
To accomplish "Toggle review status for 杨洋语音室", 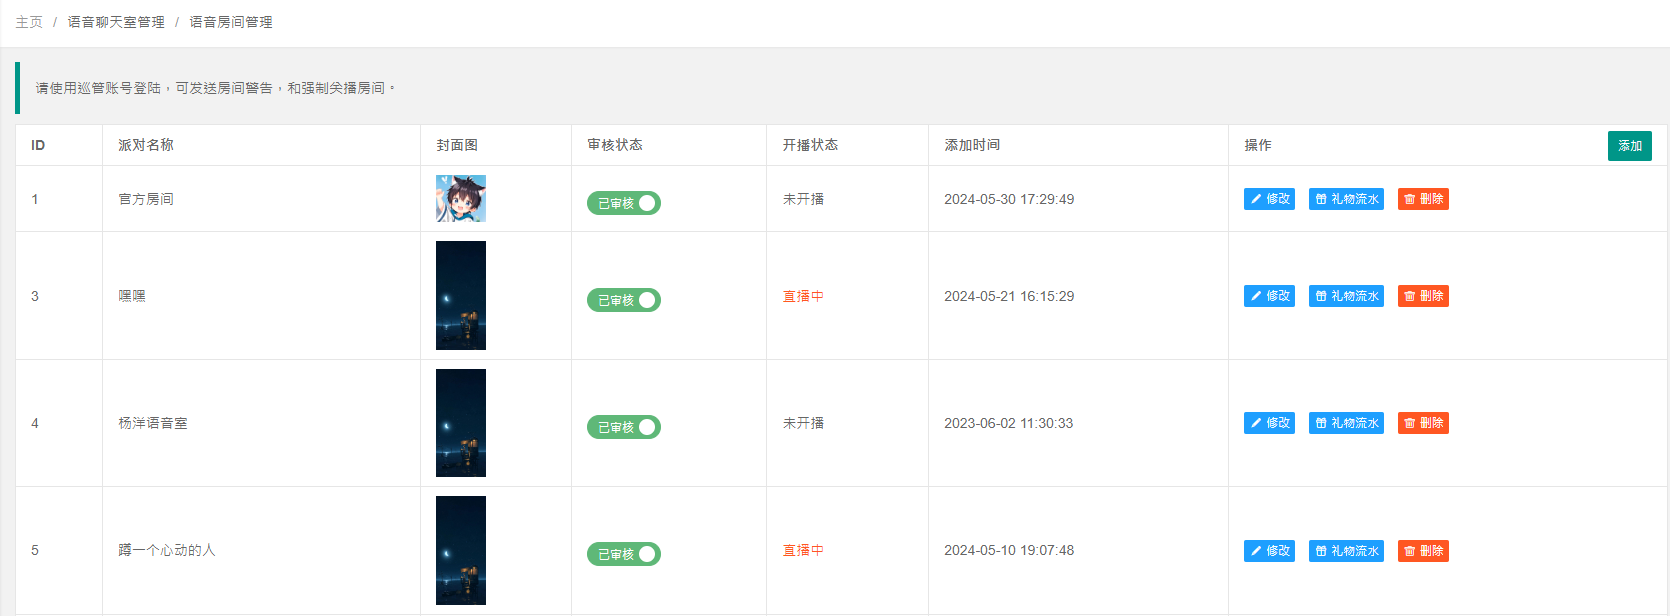I will click(x=624, y=427).
